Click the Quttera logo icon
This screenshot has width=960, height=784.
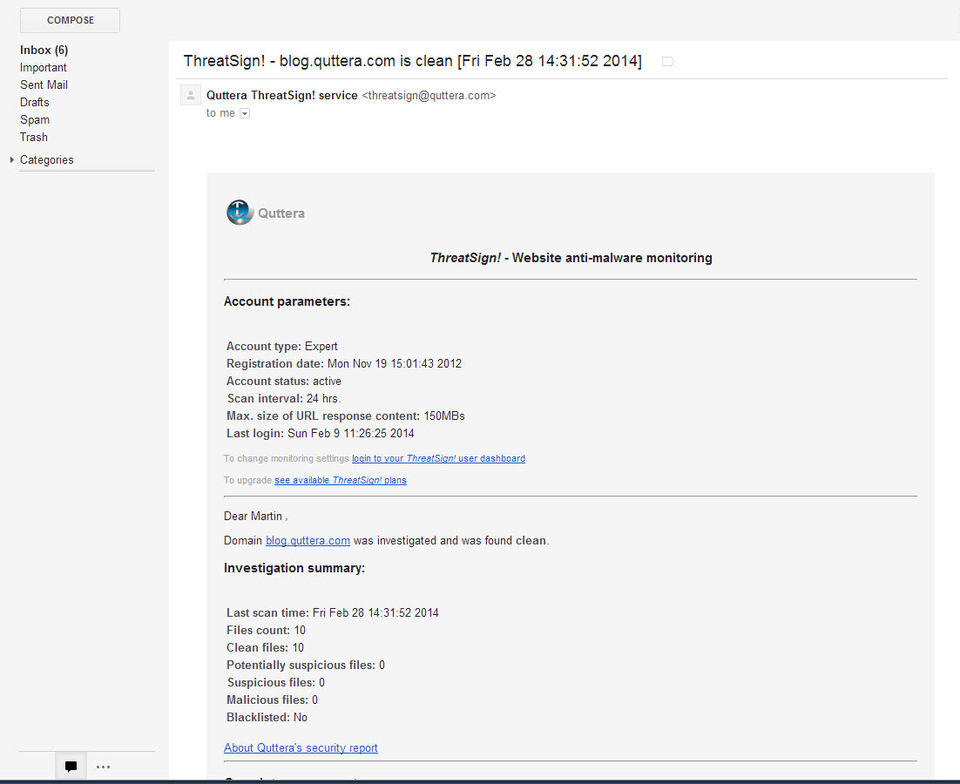pos(239,212)
